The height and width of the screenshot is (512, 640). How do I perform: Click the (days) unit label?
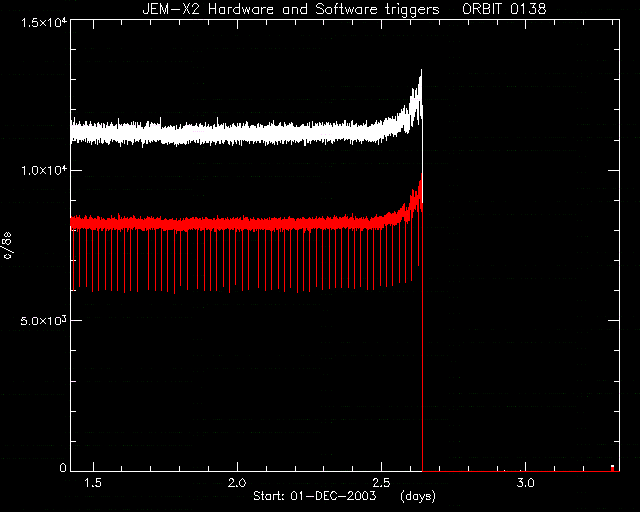(x=418, y=496)
